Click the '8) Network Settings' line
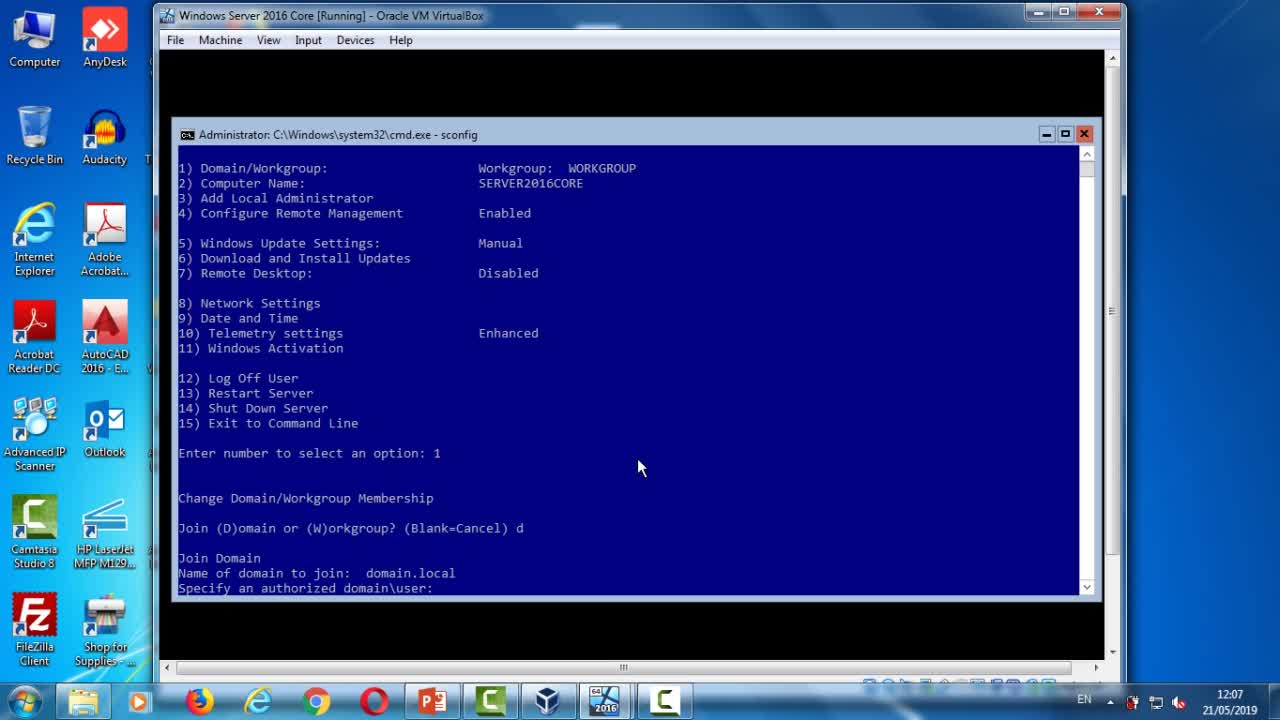 [249, 303]
